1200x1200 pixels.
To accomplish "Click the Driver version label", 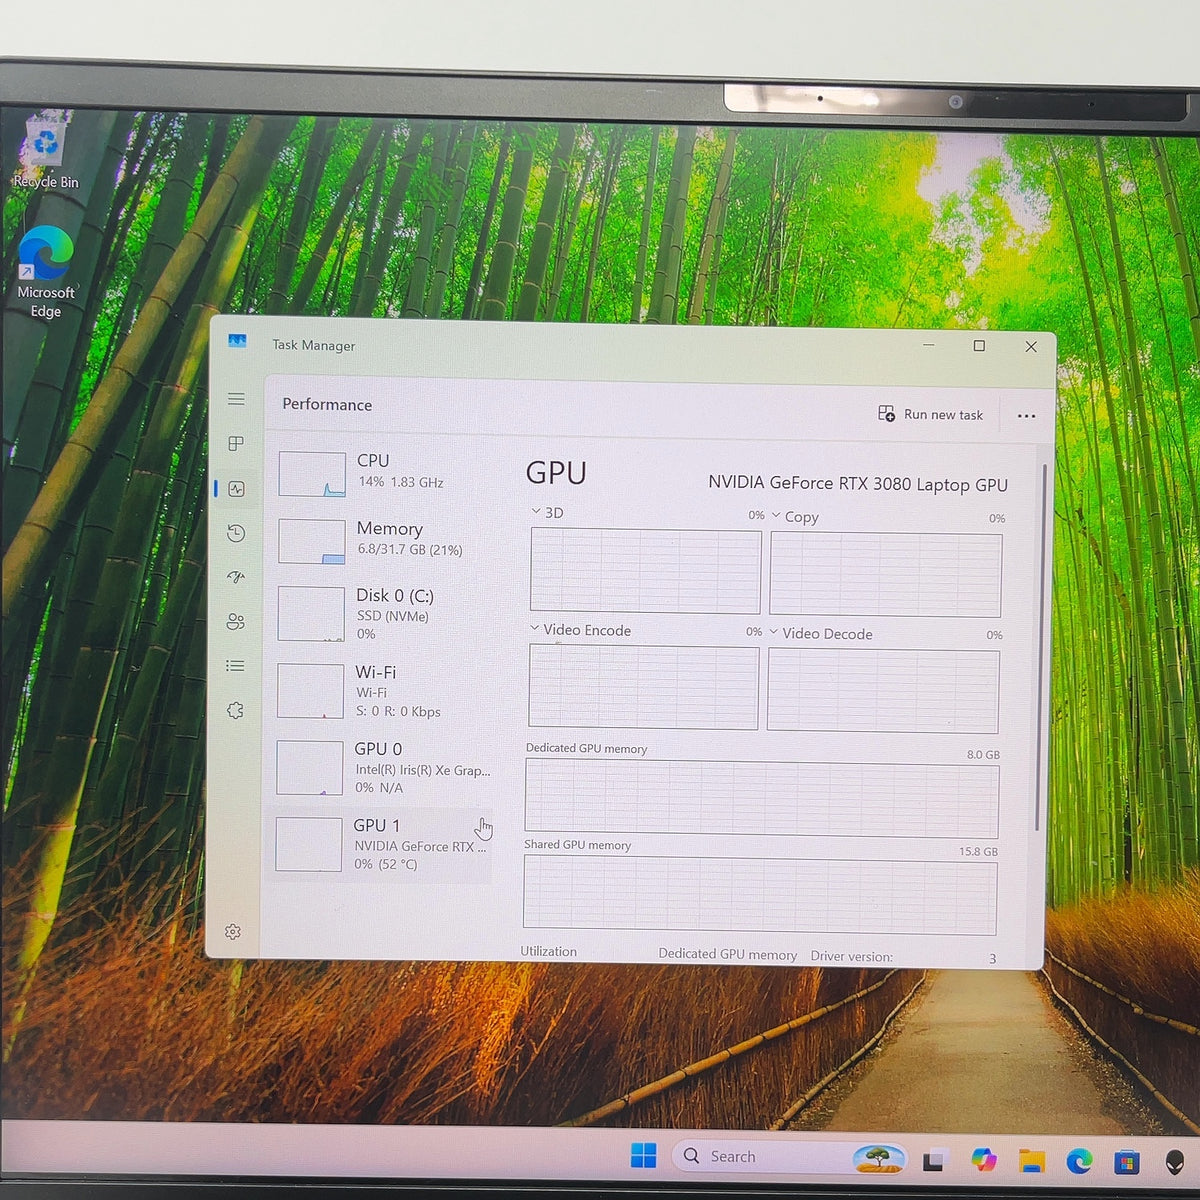I will (851, 956).
